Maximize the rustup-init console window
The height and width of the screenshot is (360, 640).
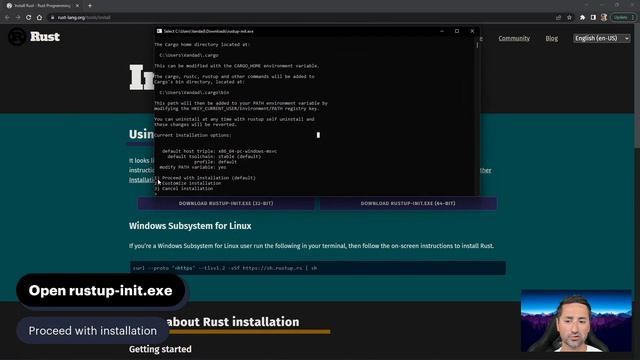[x=457, y=31]
